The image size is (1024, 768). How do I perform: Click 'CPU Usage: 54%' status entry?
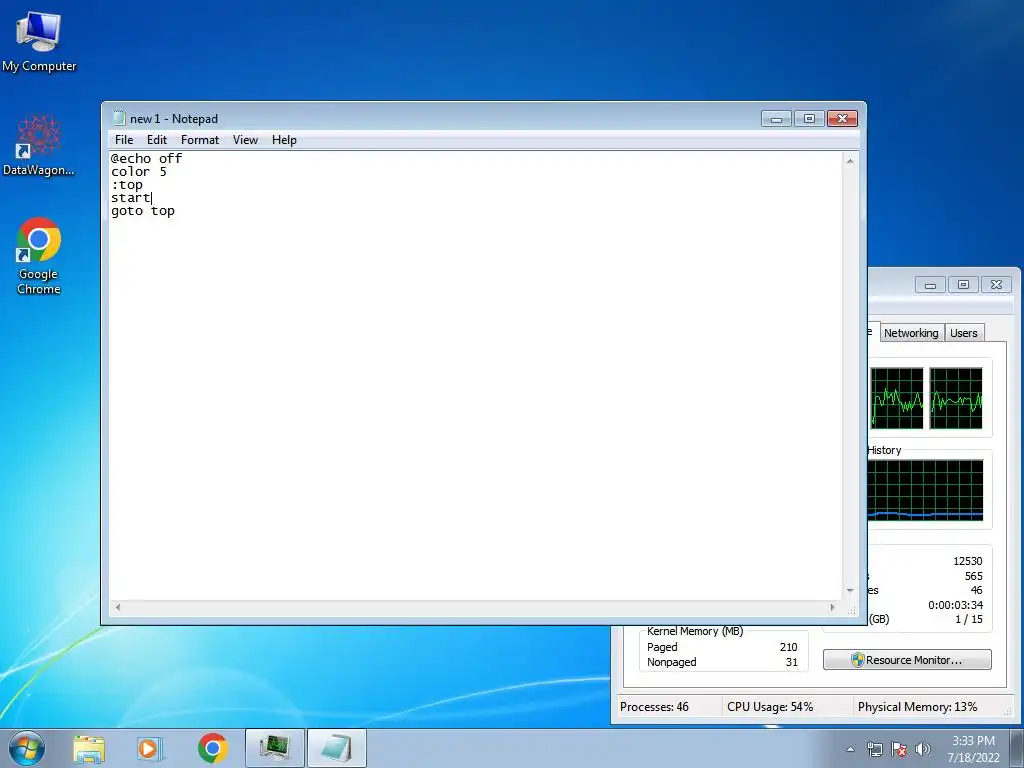770,707
